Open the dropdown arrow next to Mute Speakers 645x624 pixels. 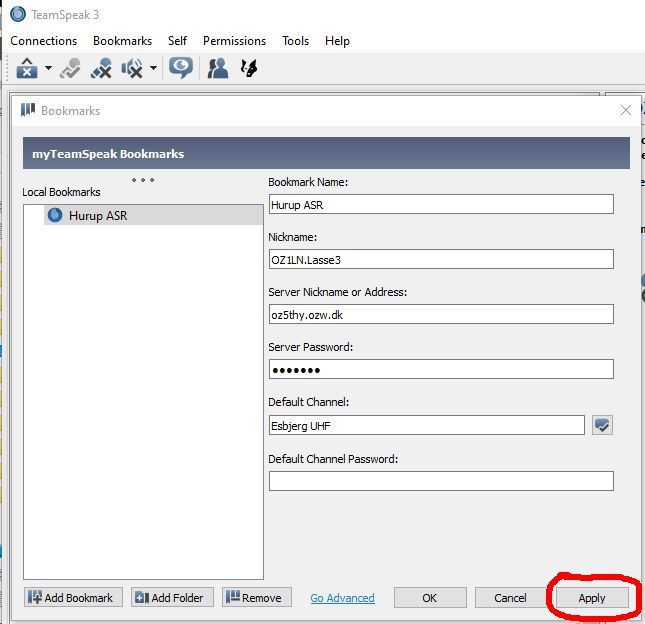(153, 68)
